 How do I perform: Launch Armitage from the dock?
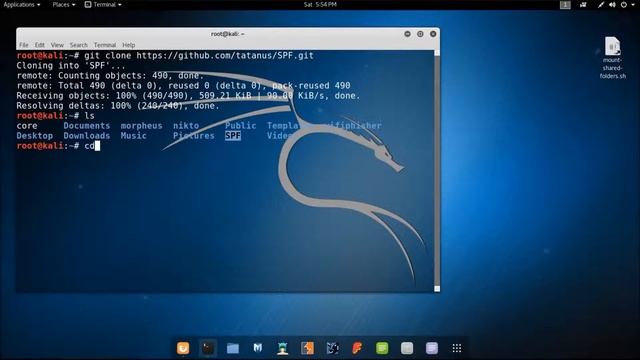tap(282, 348)
